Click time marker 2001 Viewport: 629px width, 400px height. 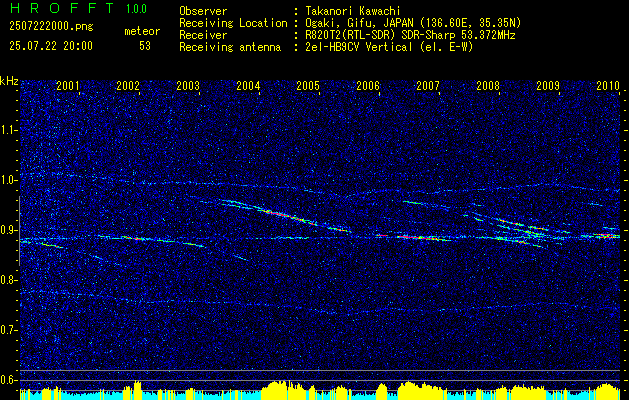click(x=68, y=85)
